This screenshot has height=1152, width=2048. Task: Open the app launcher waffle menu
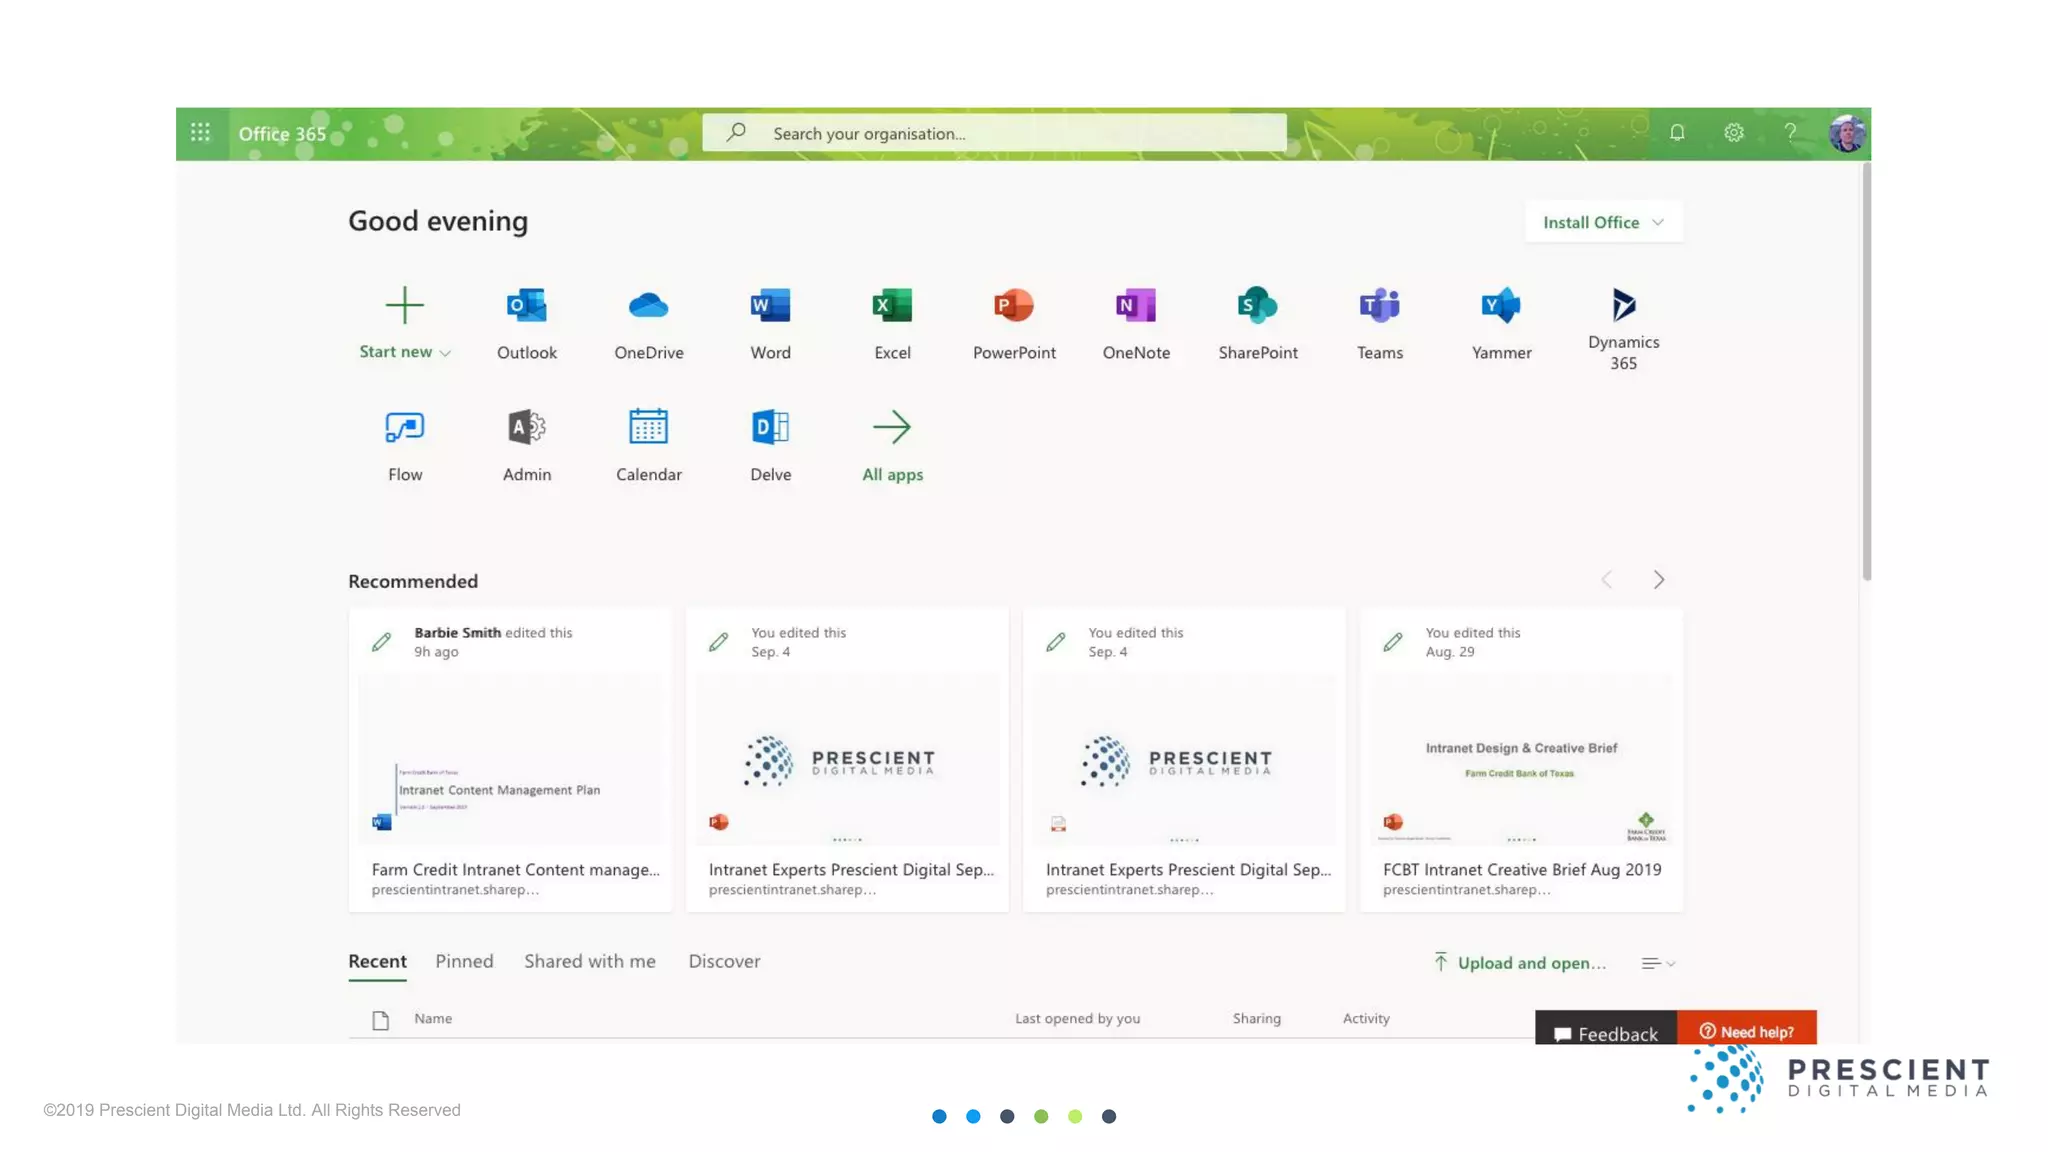pyautogui.click(x=201, y=133)
